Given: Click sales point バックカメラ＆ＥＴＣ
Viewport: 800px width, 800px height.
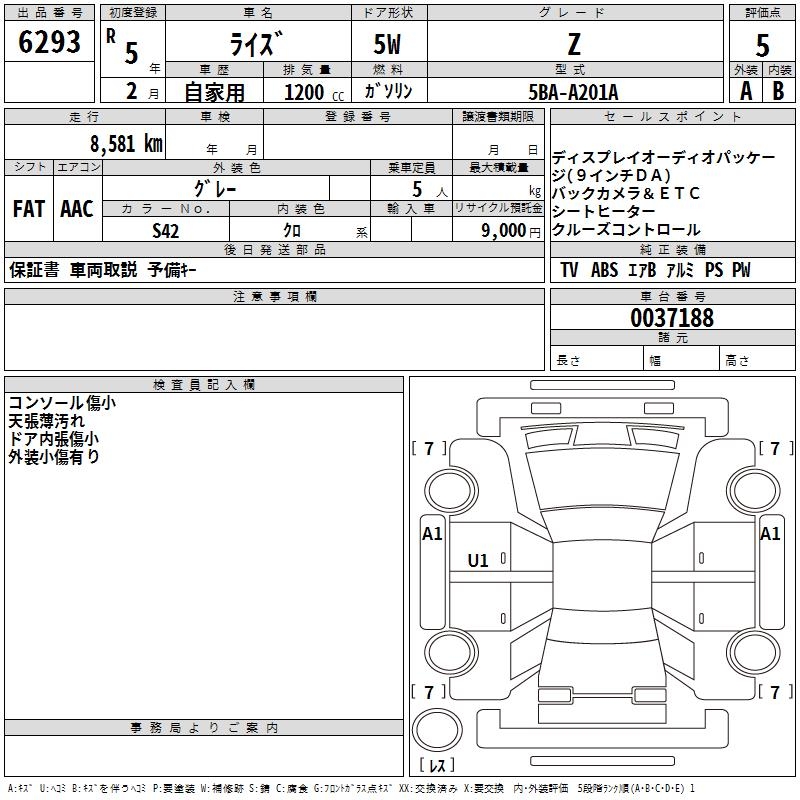Looking at the screenshot, I should click(626, 193).
